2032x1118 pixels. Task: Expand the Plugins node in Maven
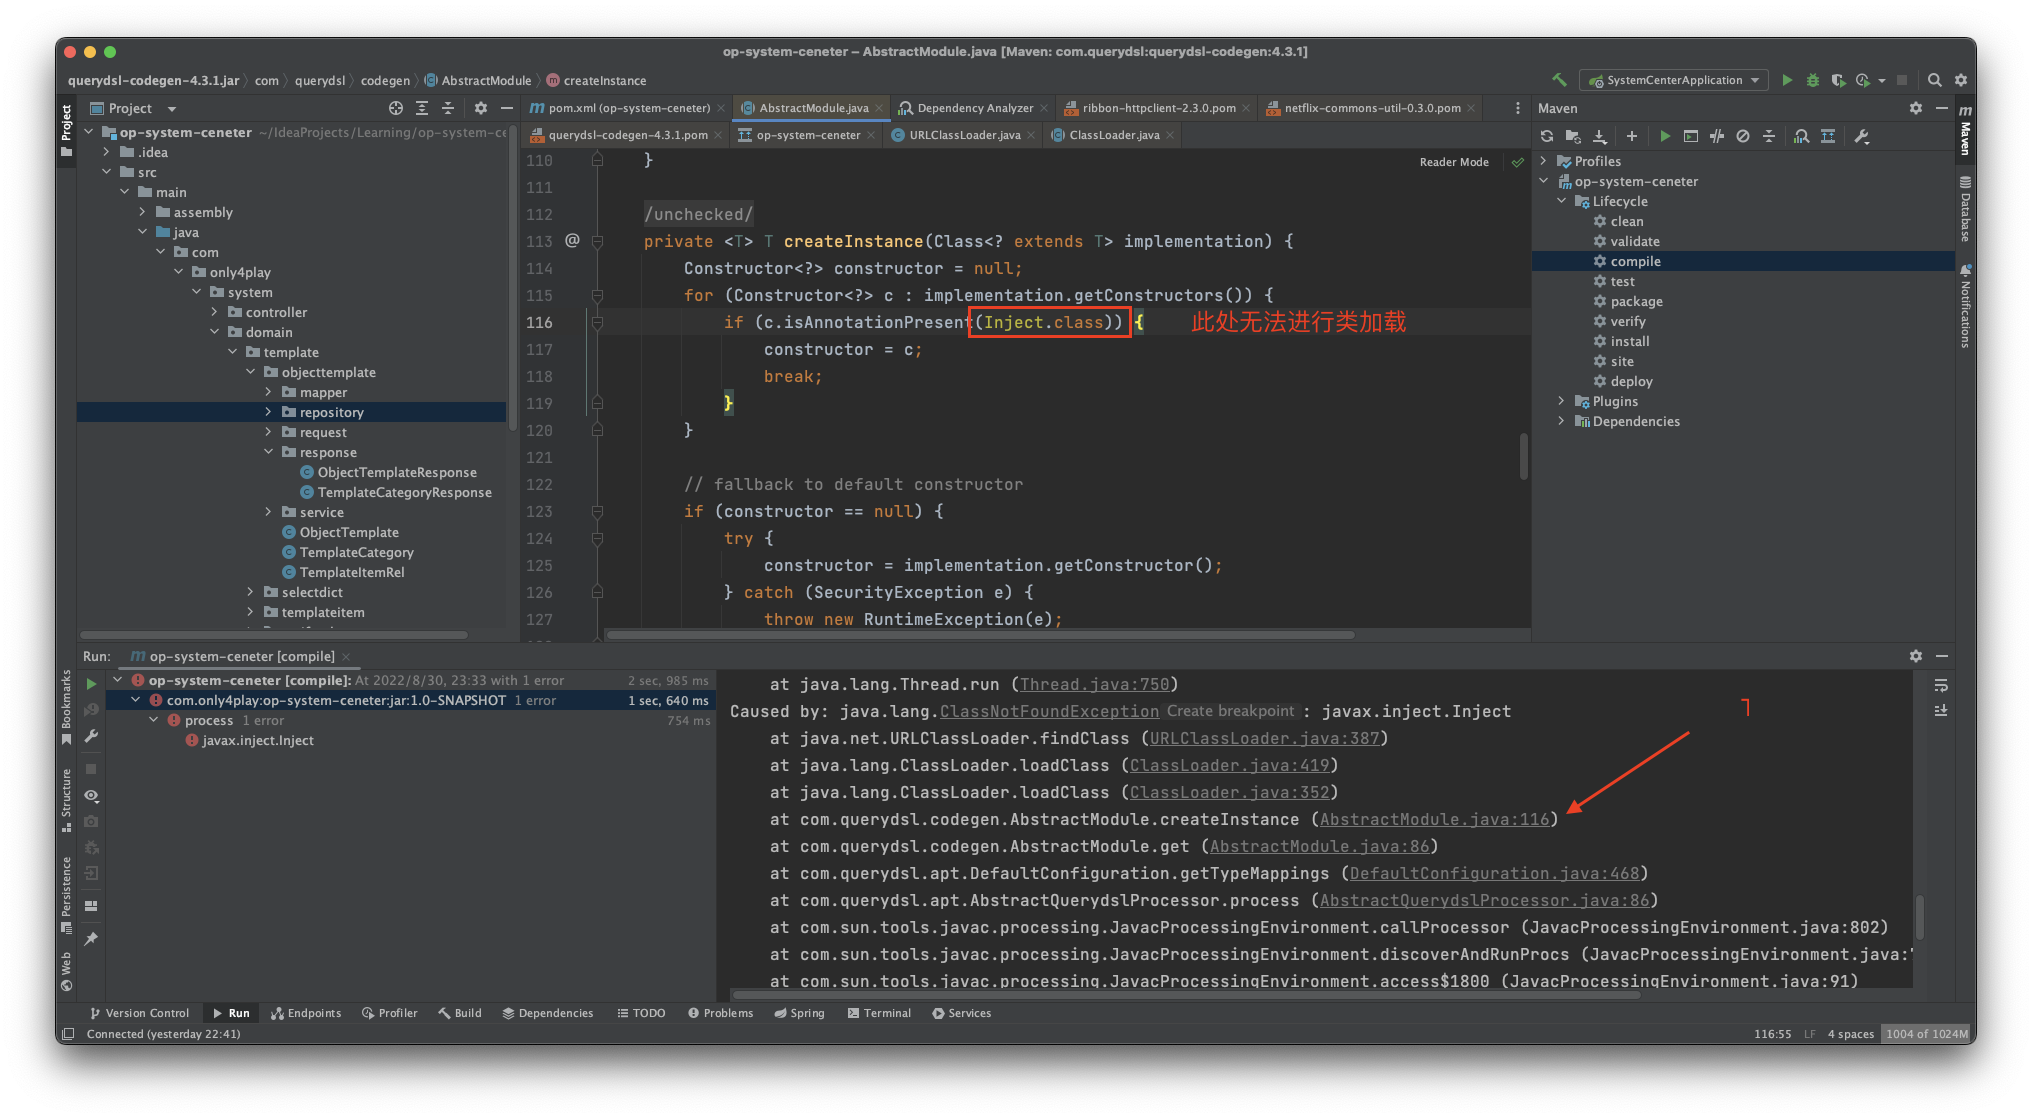click(1562, 401)
